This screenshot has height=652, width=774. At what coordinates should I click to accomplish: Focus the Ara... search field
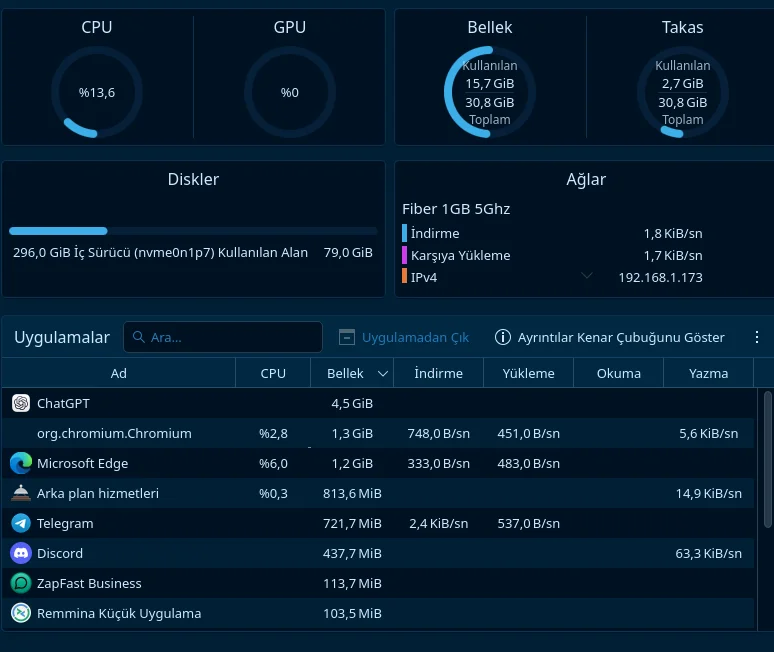tap(223, 337)
